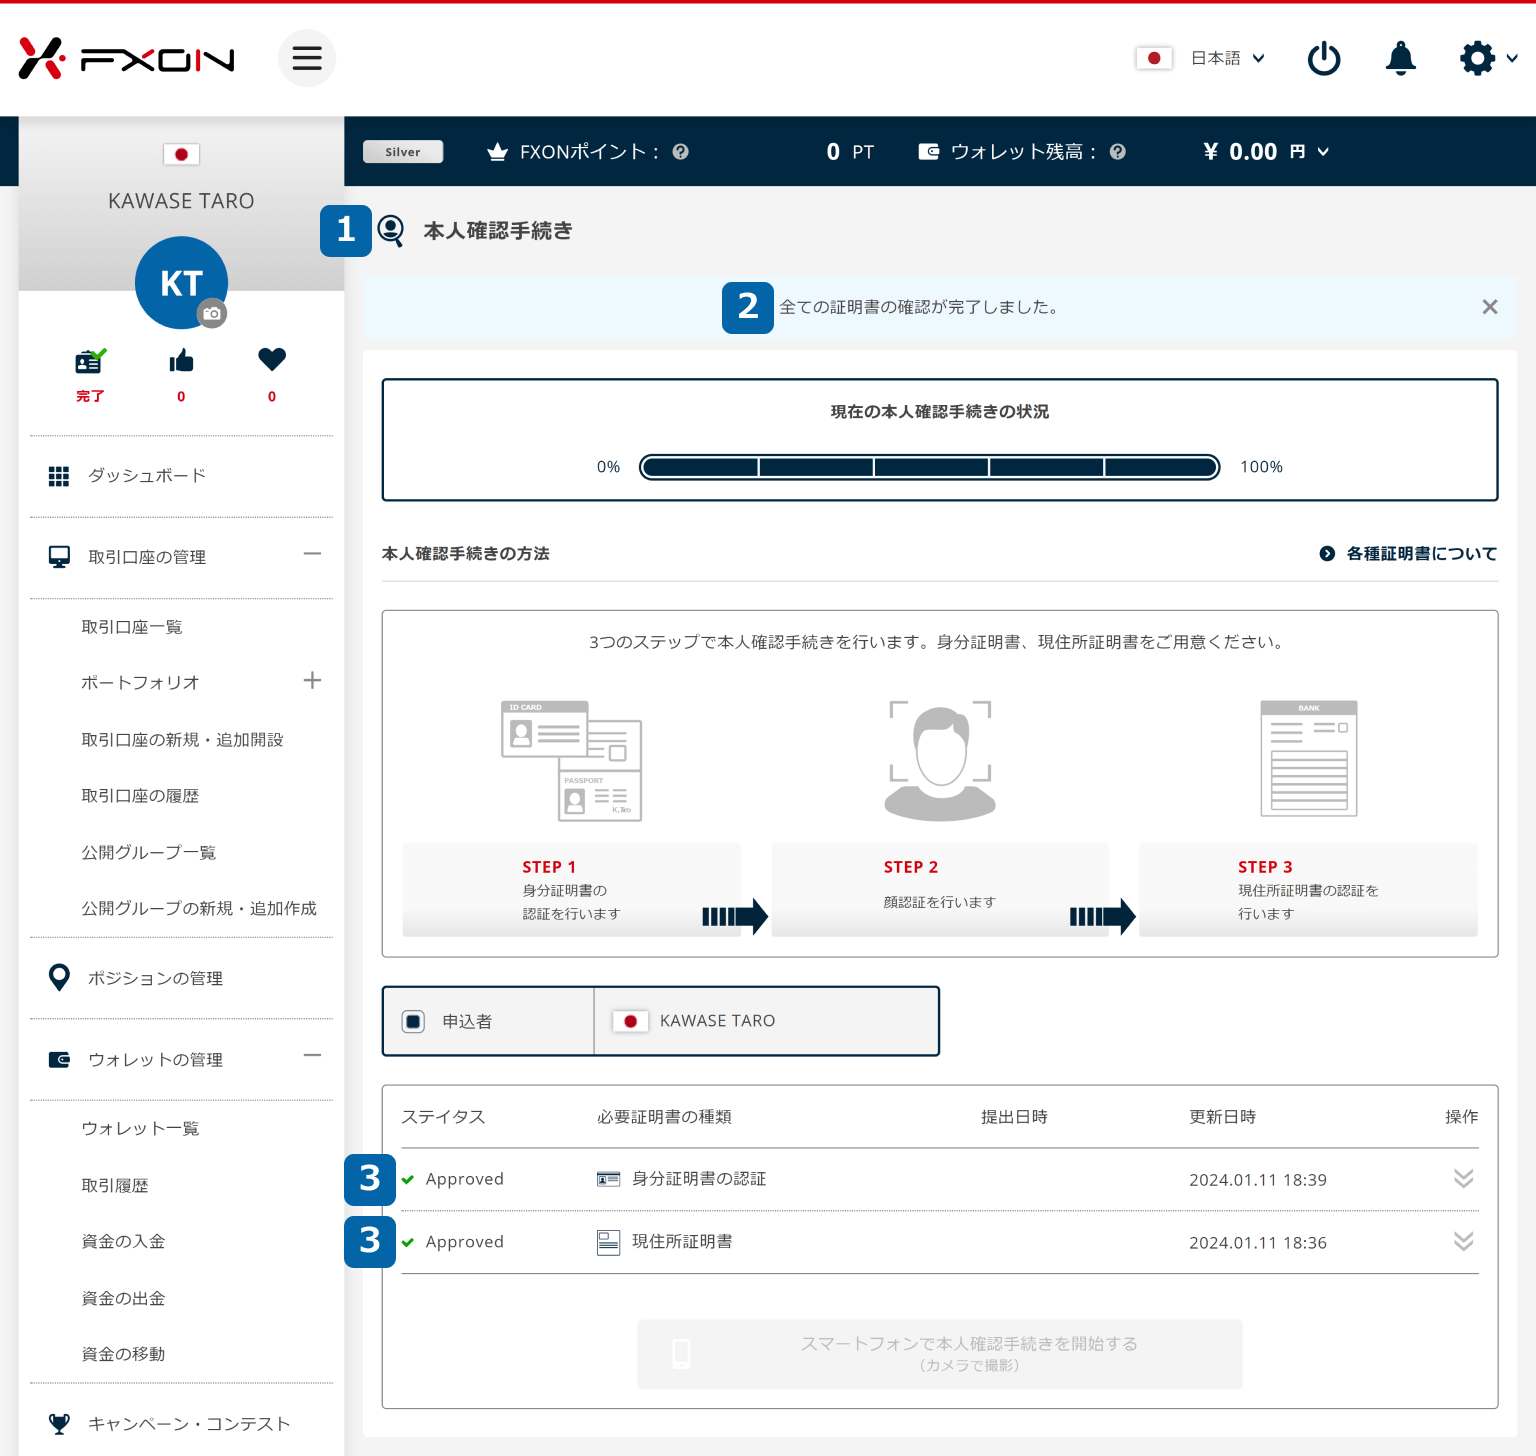Open 公開グループ一覧
Image resolution: width=1536 pixels, height=1456 pixels.
coord(149,853)
